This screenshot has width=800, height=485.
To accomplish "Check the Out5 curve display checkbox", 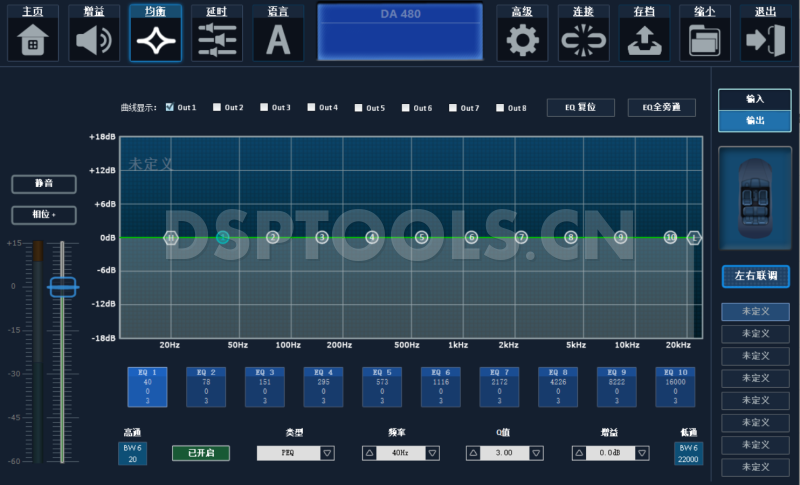I will pyautogui.click(x=358, y=108).
